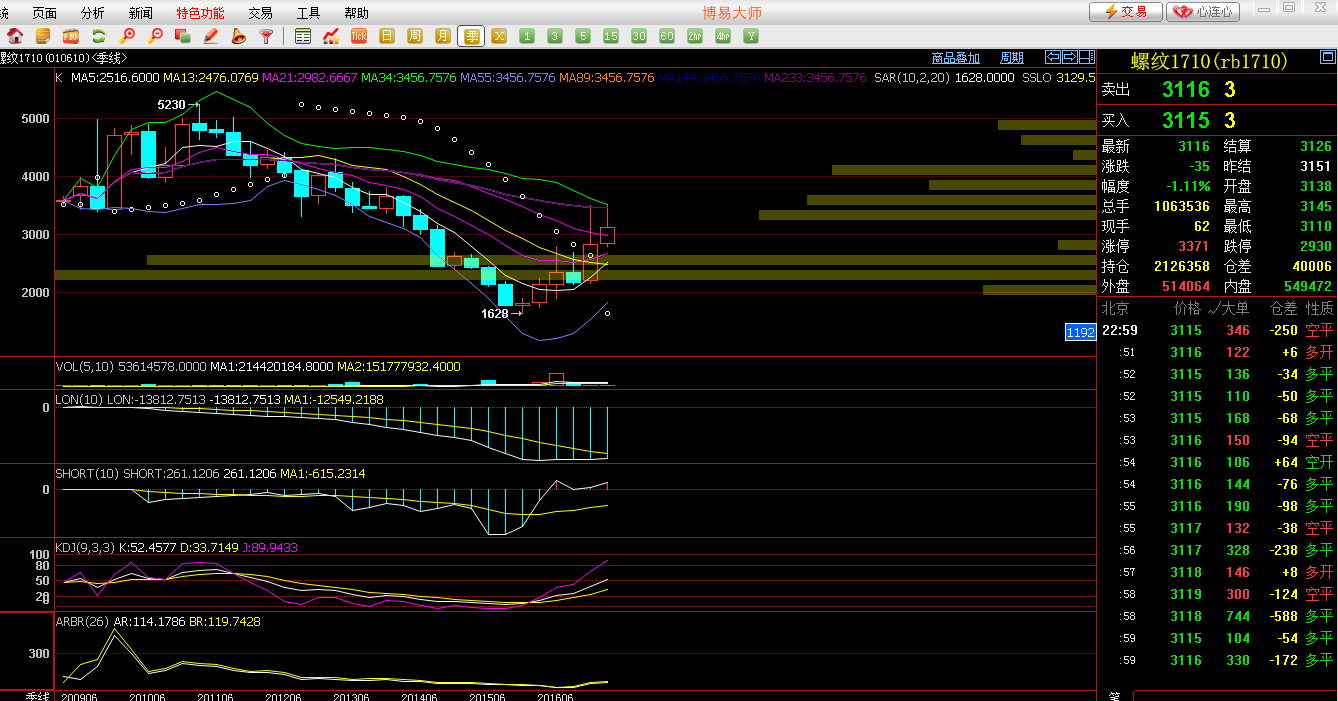1338x701 pixels.
Task: Click the MA5:2516.6000 label
Action: [x=115, y=77]
